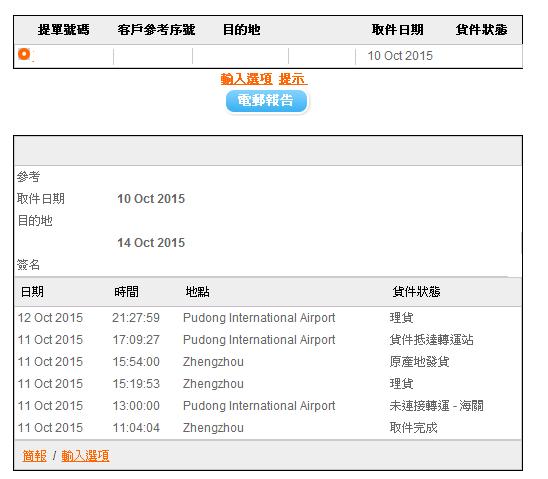Click the 電郵報告 button

click(x=266, y=101)
